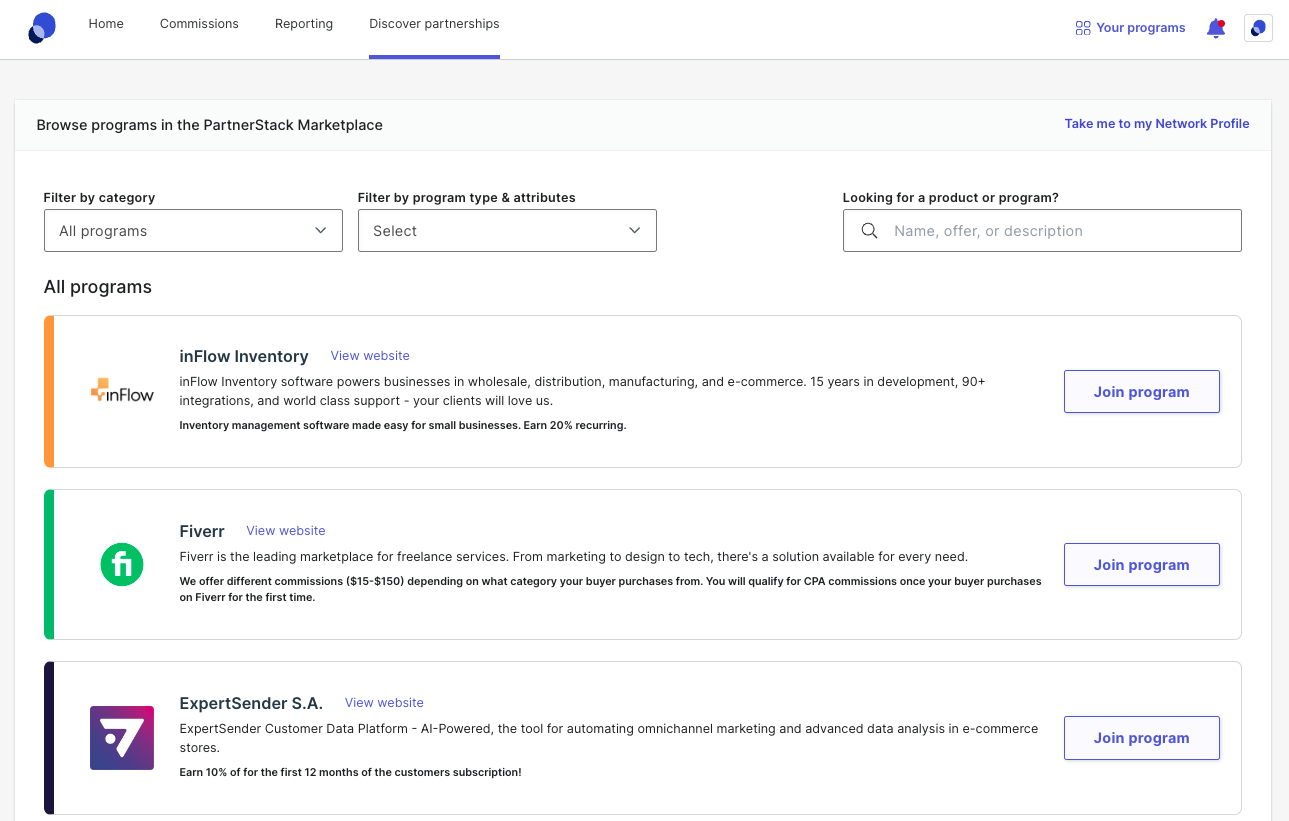Go to the Home tab

click(x=106, y=24)
